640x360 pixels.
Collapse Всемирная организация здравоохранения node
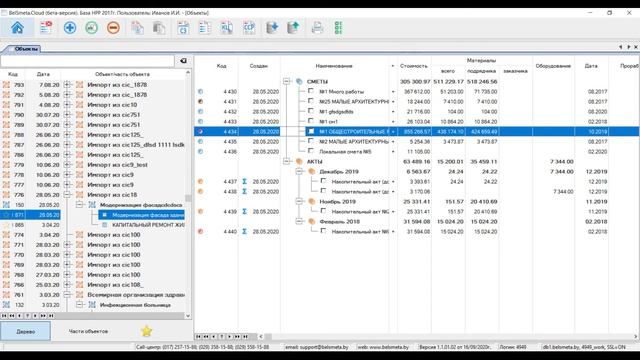(67, 295)
